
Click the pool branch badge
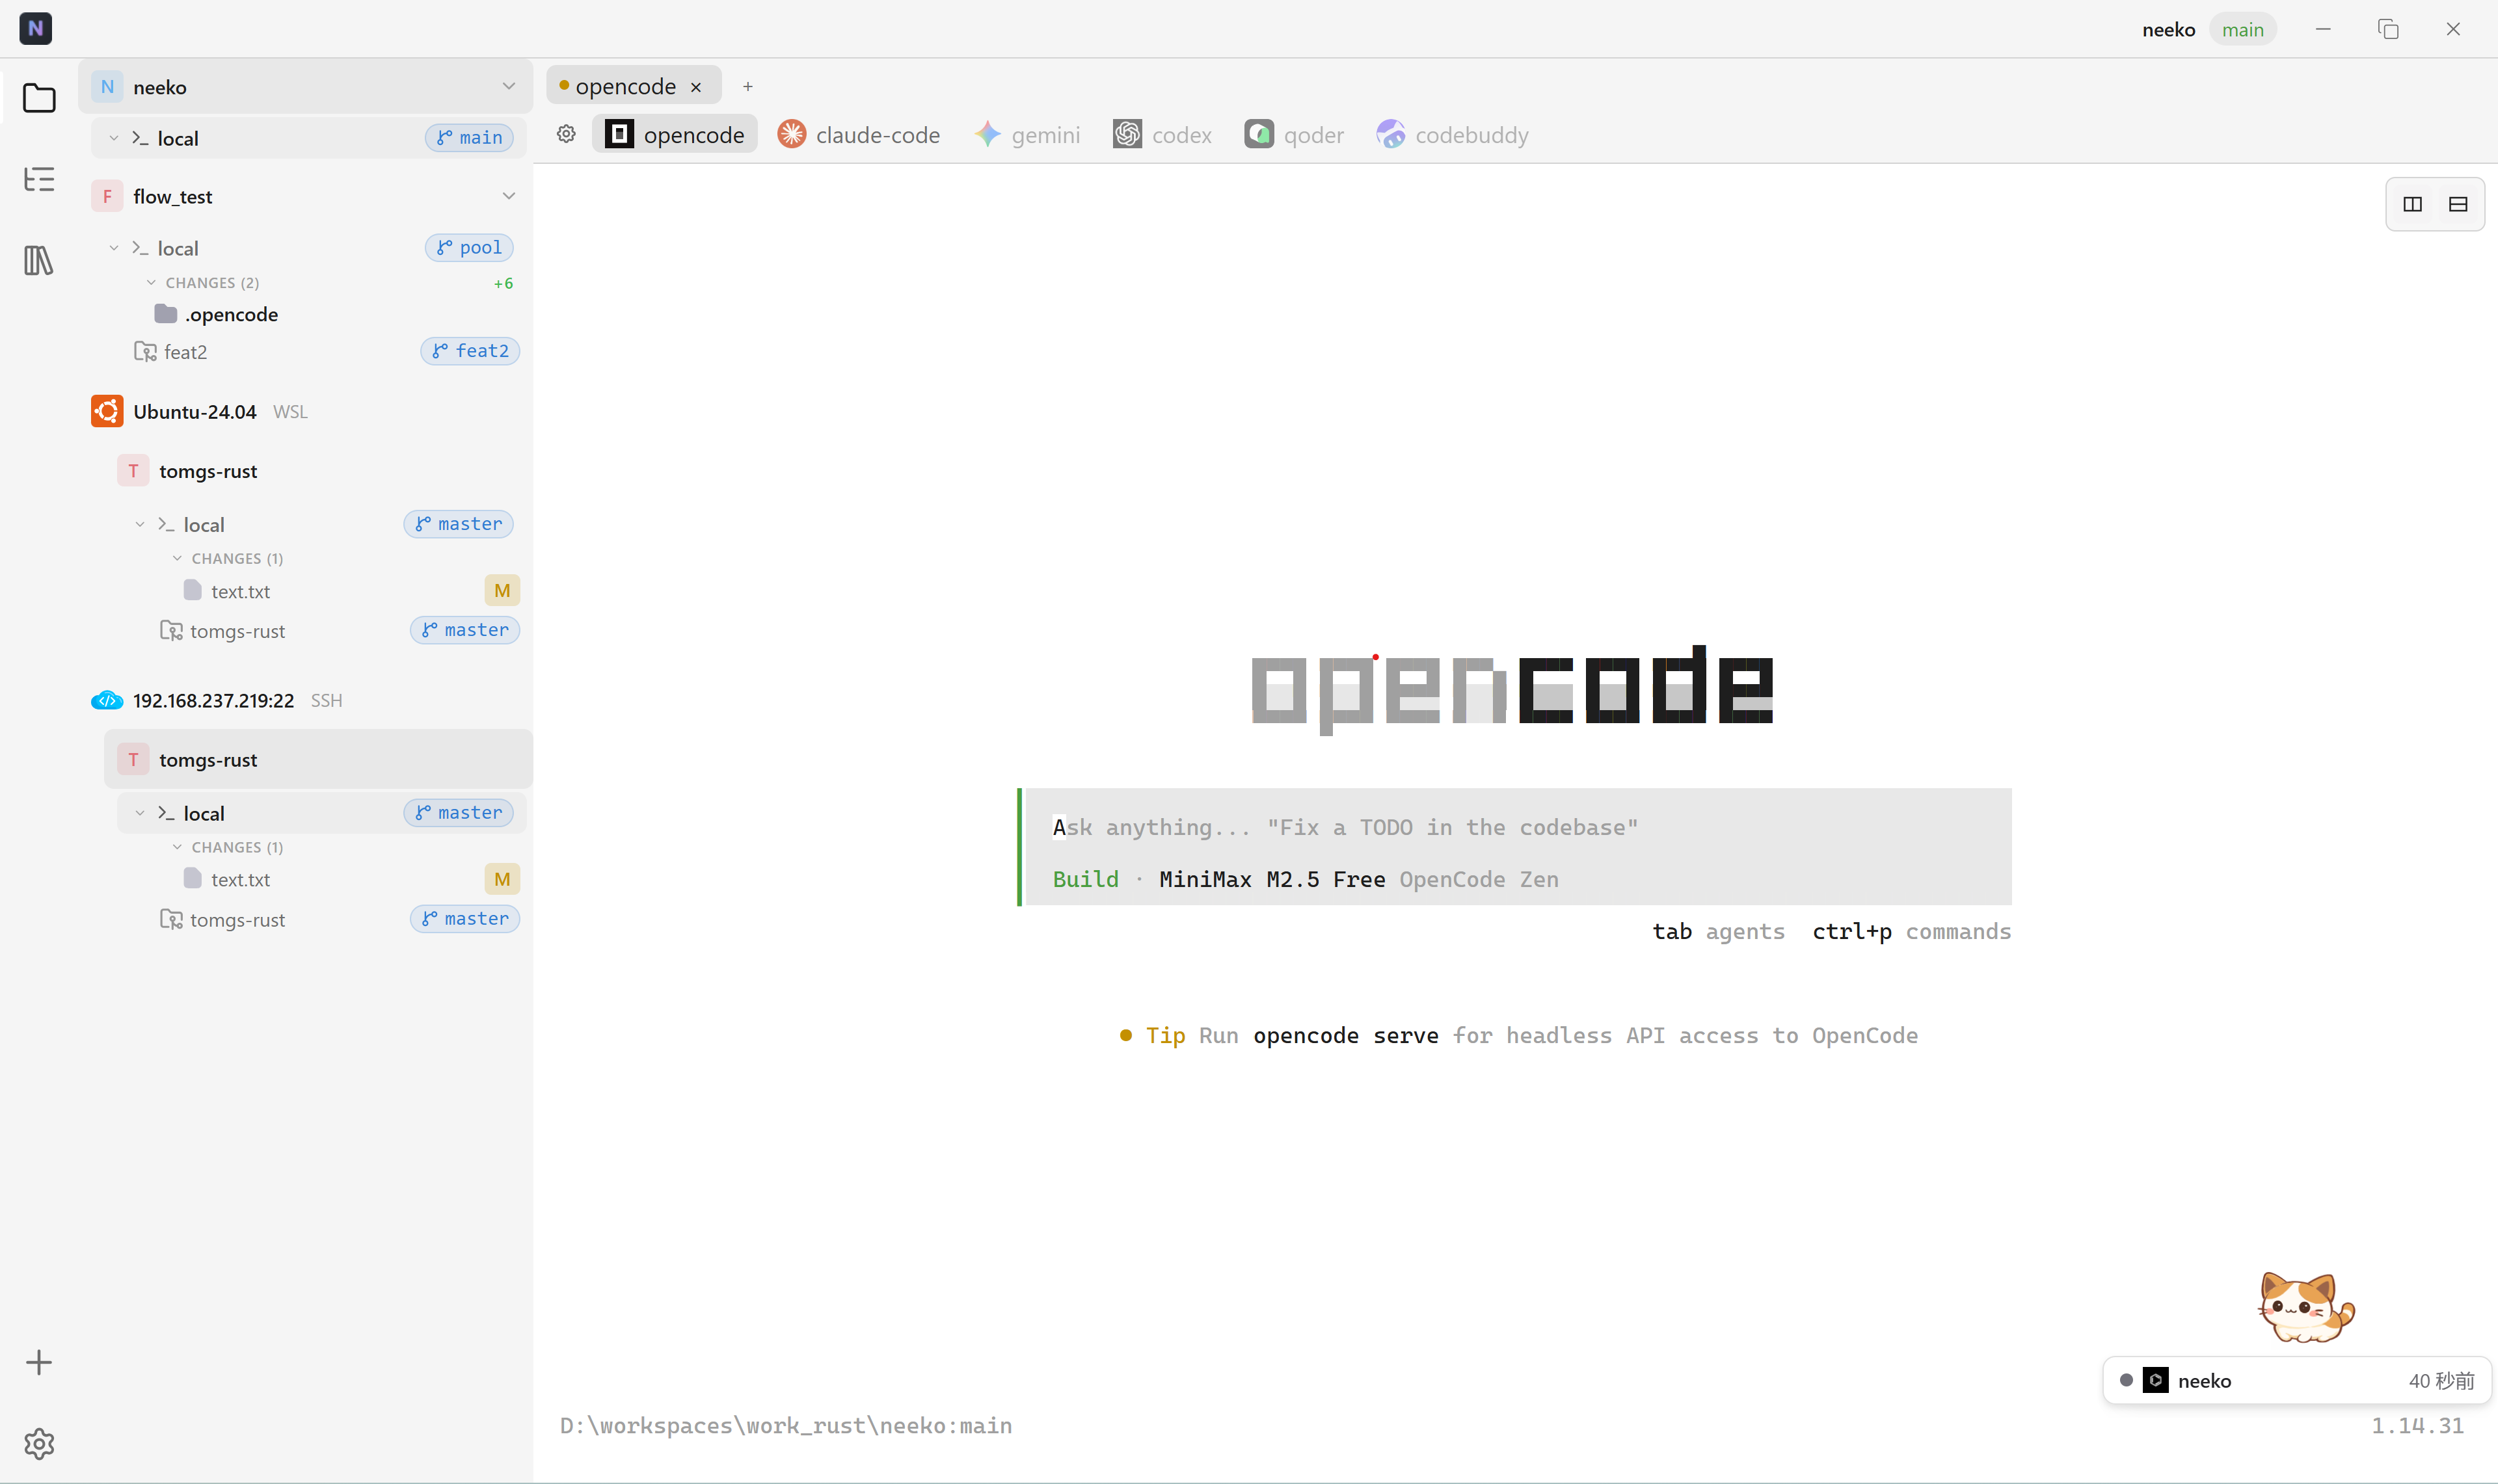469,247
